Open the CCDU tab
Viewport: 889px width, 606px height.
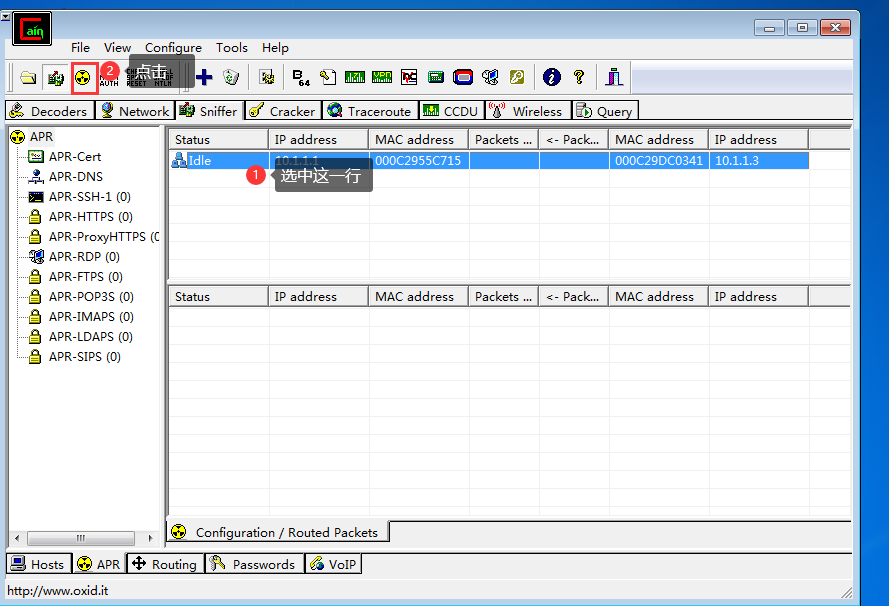pyautogui.click(x=452, y=111)
